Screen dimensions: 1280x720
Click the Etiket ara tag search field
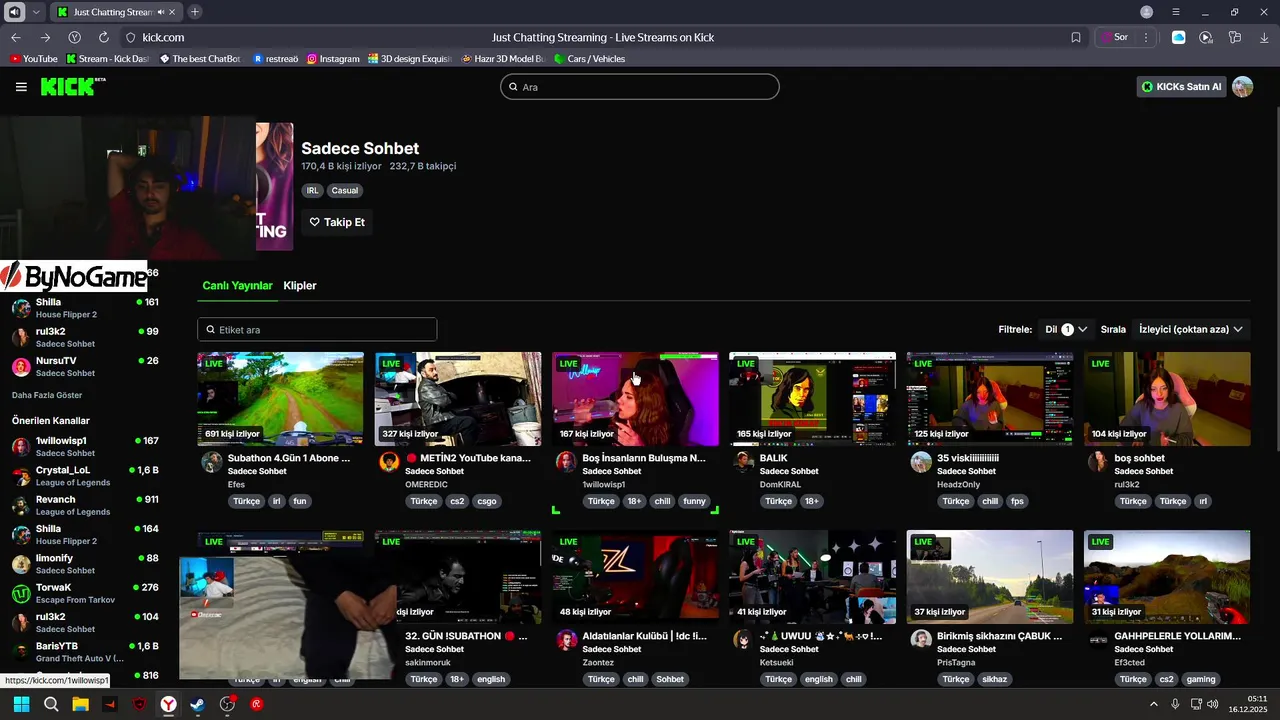[317, 330]
